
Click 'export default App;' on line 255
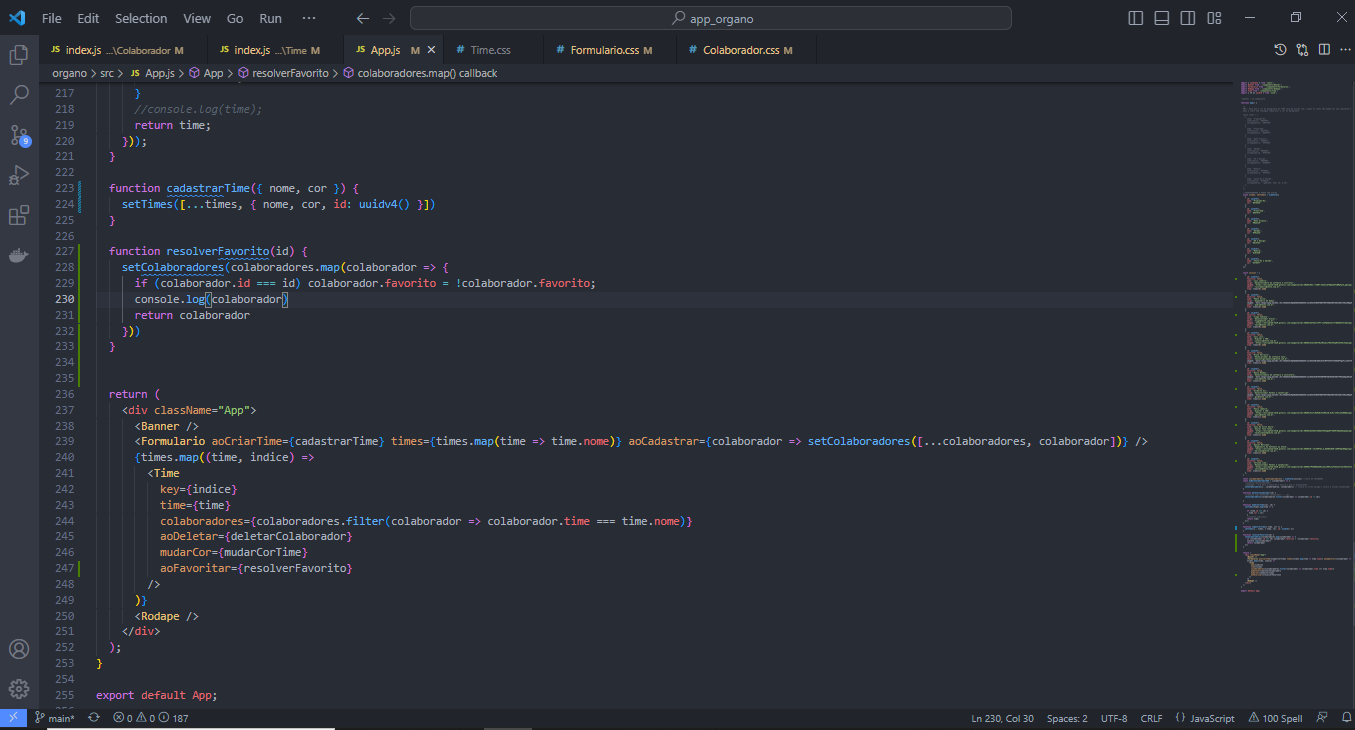157,695
